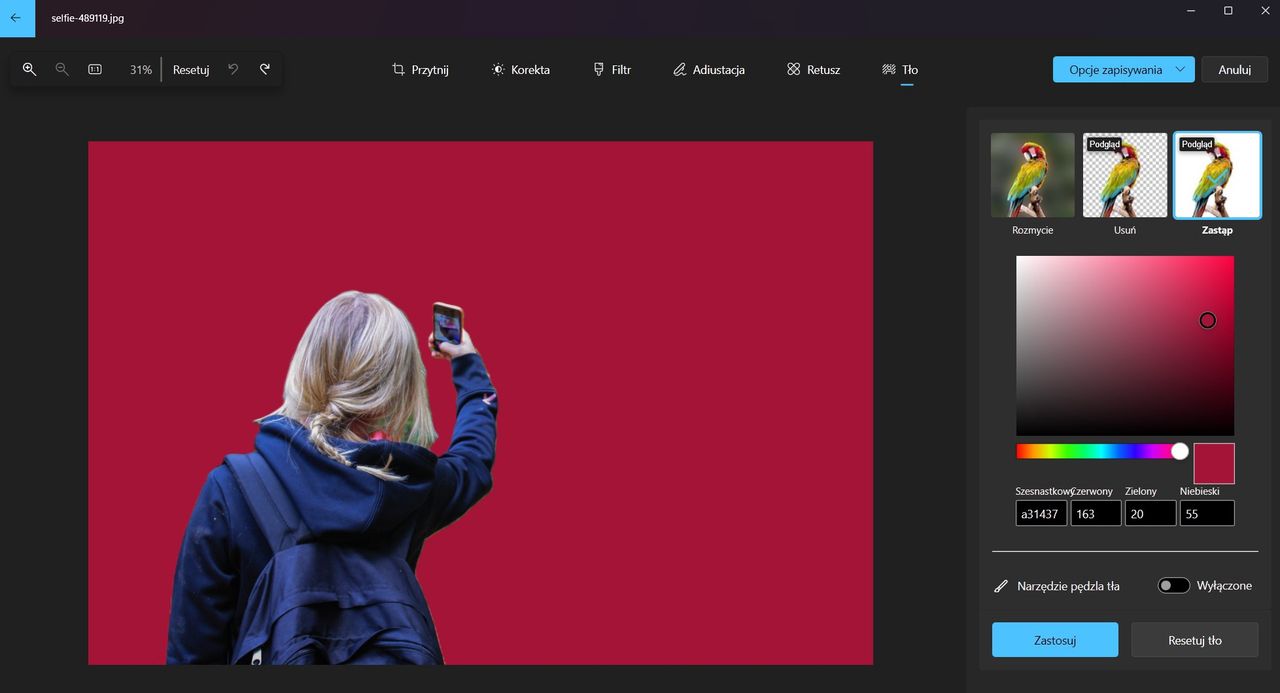Click the redo arrow icon
Image resolution: width=1280 pixels, height=693 pixels.
point(265,69)
